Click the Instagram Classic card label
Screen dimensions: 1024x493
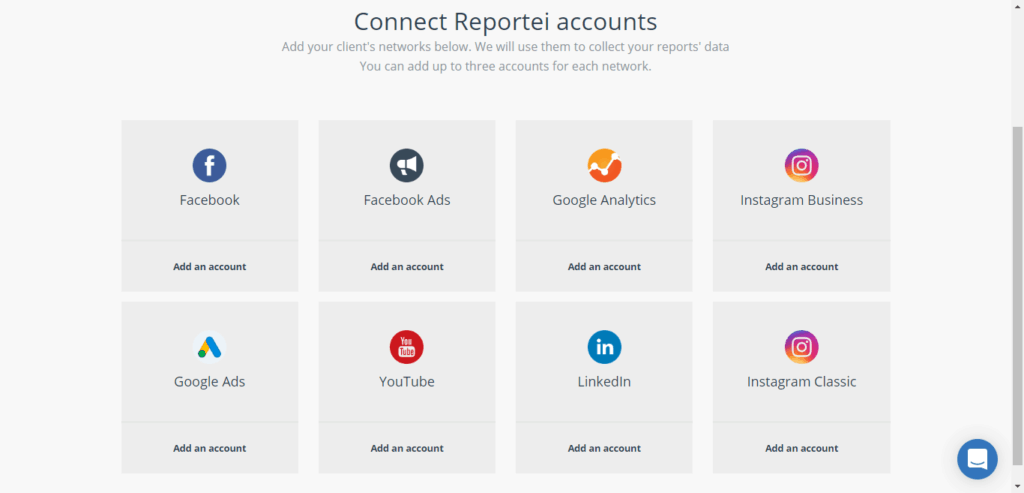pos(801,381)
